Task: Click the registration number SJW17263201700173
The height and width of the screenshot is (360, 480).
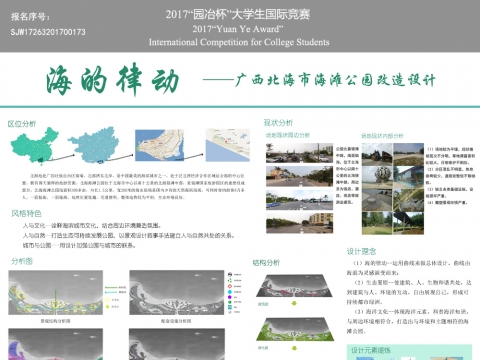Action: point(48,32)
